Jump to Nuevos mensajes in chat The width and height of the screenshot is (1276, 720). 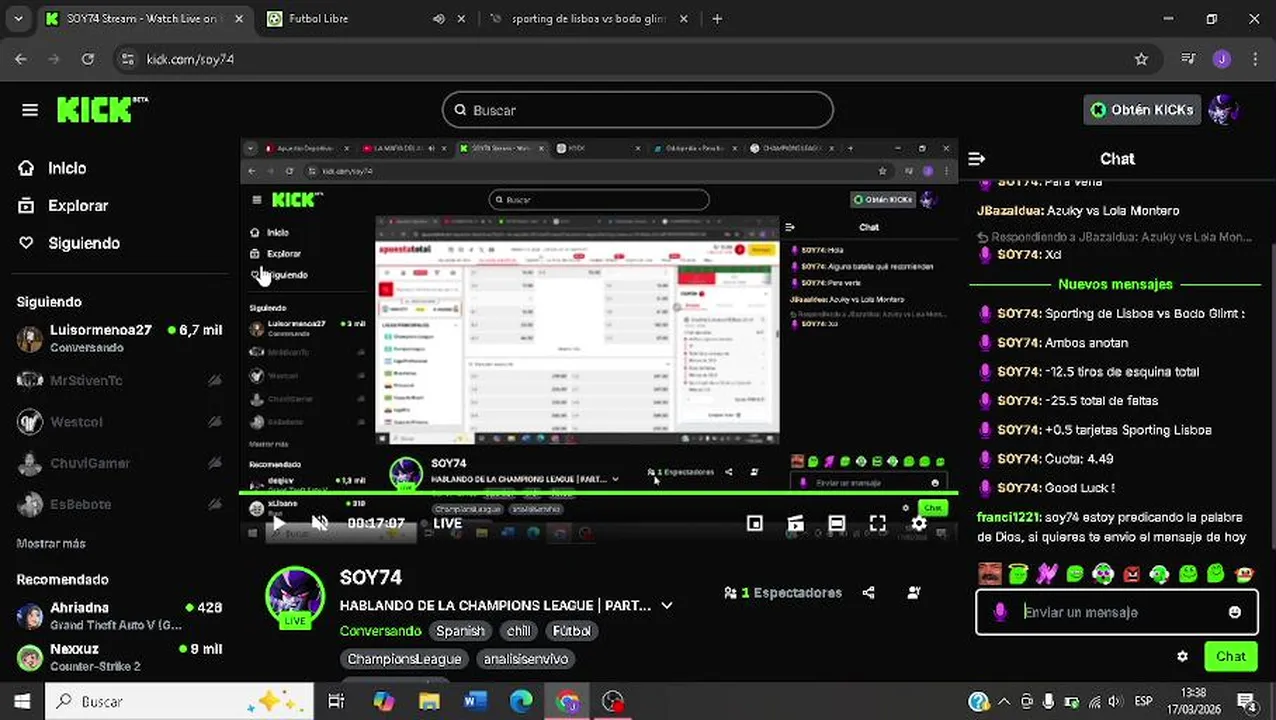pyautogui.click(x=1115, y=284)
